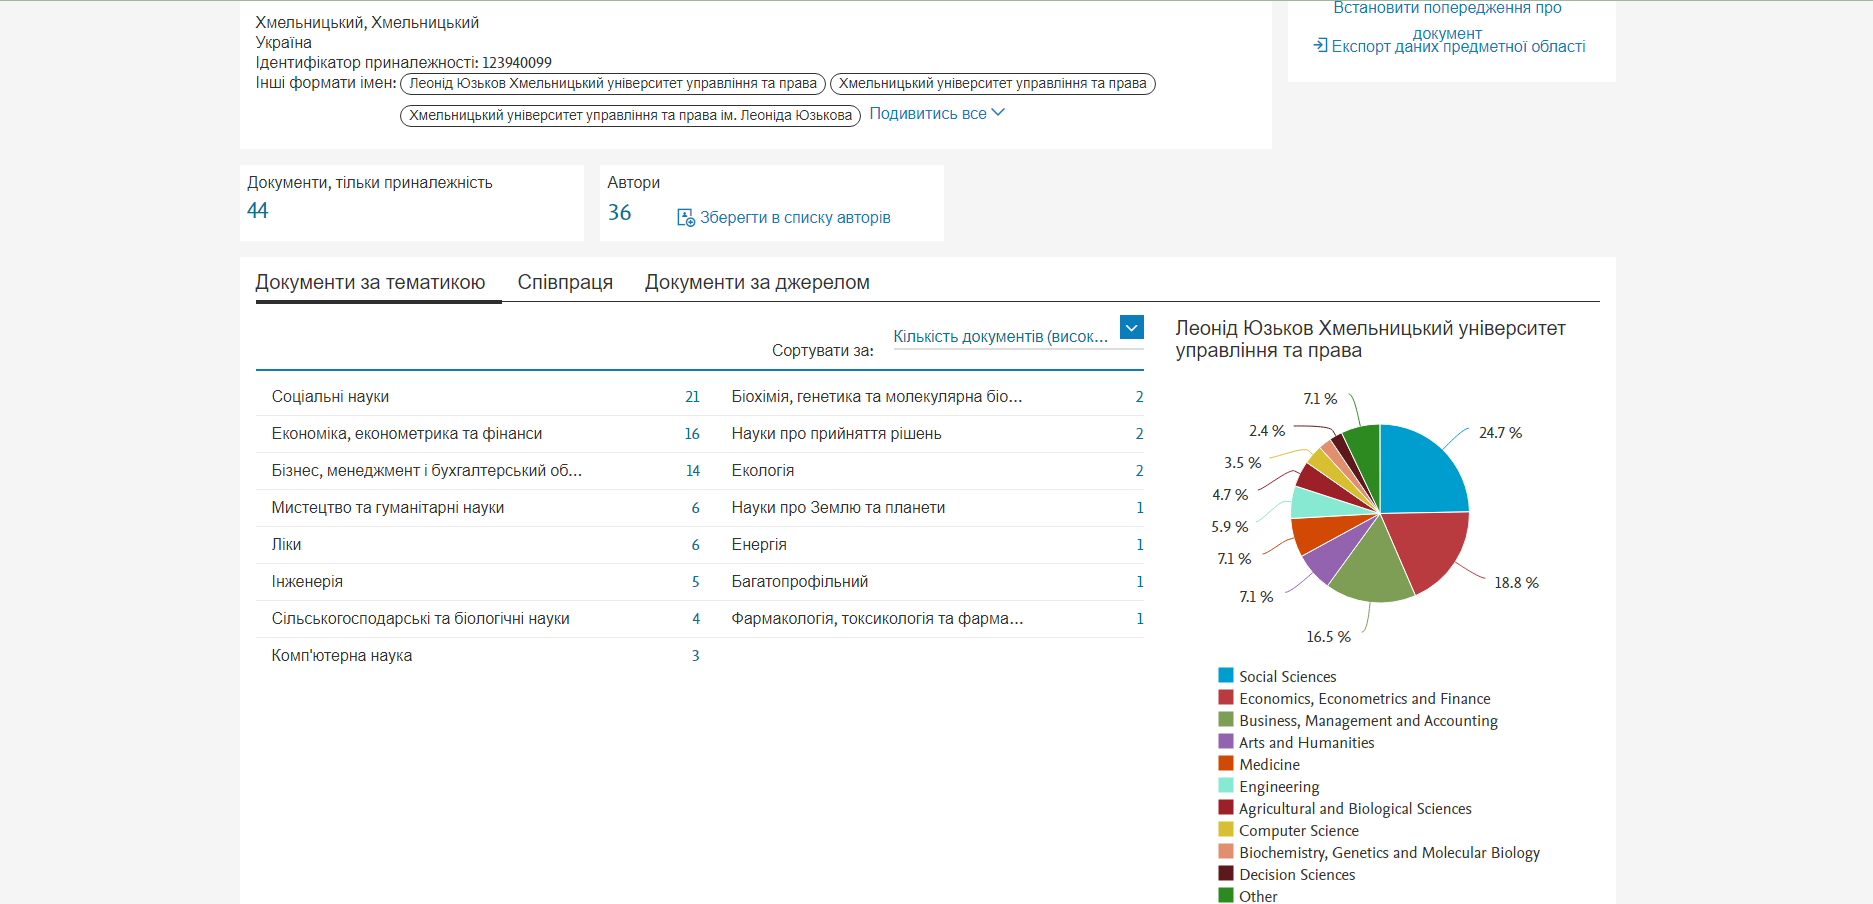Open 14 documents for 'Бізнес, менеджмент'
Screen dimensions: 1873x904
point(693,470)
